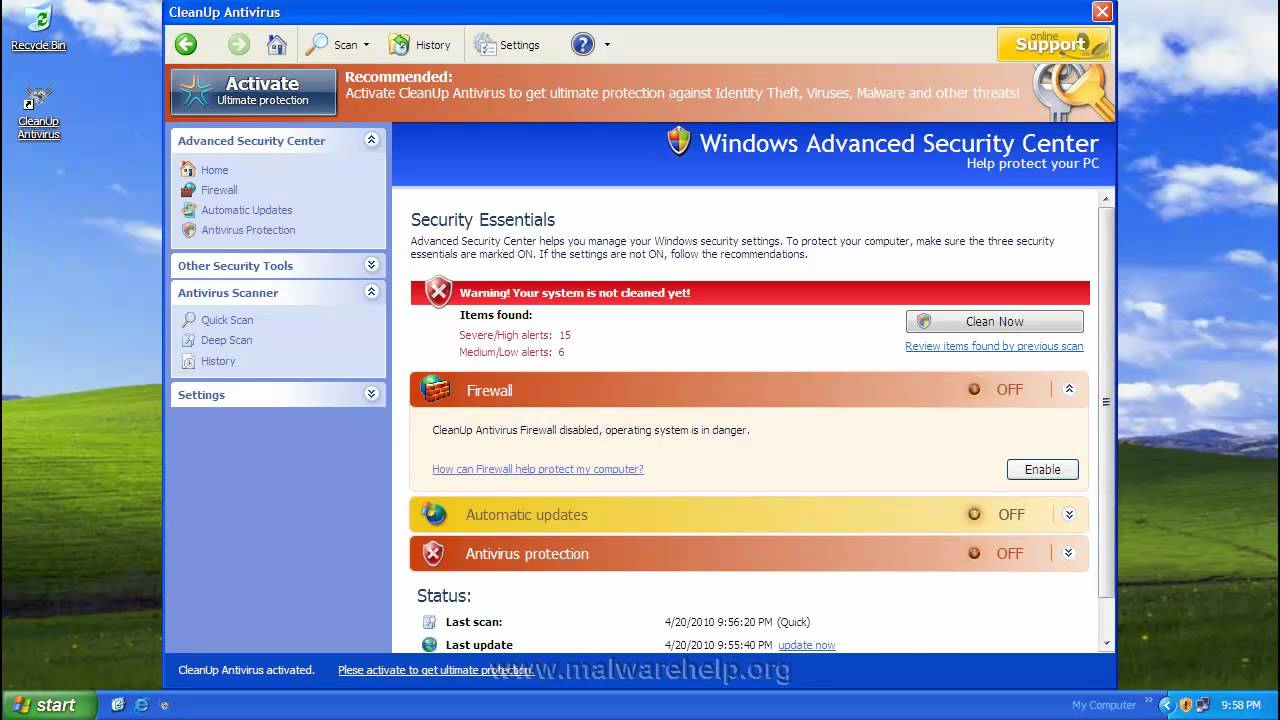Click the scrollbar up arrow

(1106, 200)
